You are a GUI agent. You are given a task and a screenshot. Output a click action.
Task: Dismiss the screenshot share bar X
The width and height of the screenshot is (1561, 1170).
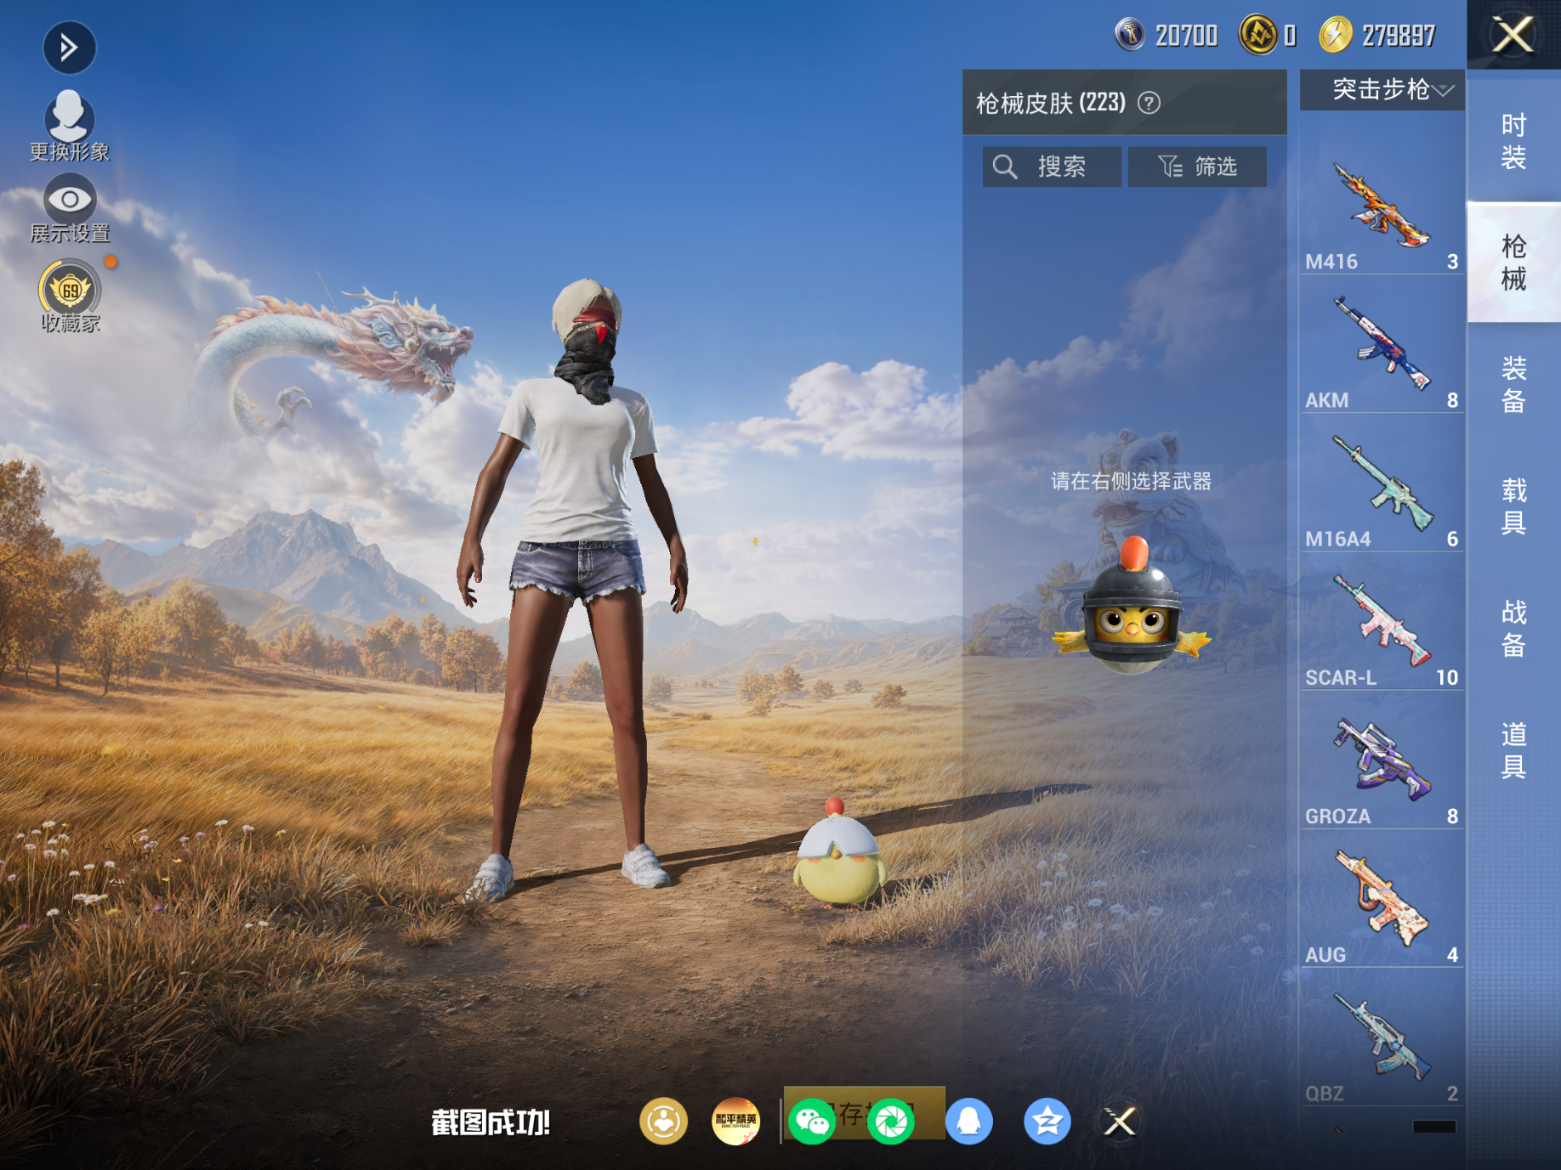point(1120,1121)
